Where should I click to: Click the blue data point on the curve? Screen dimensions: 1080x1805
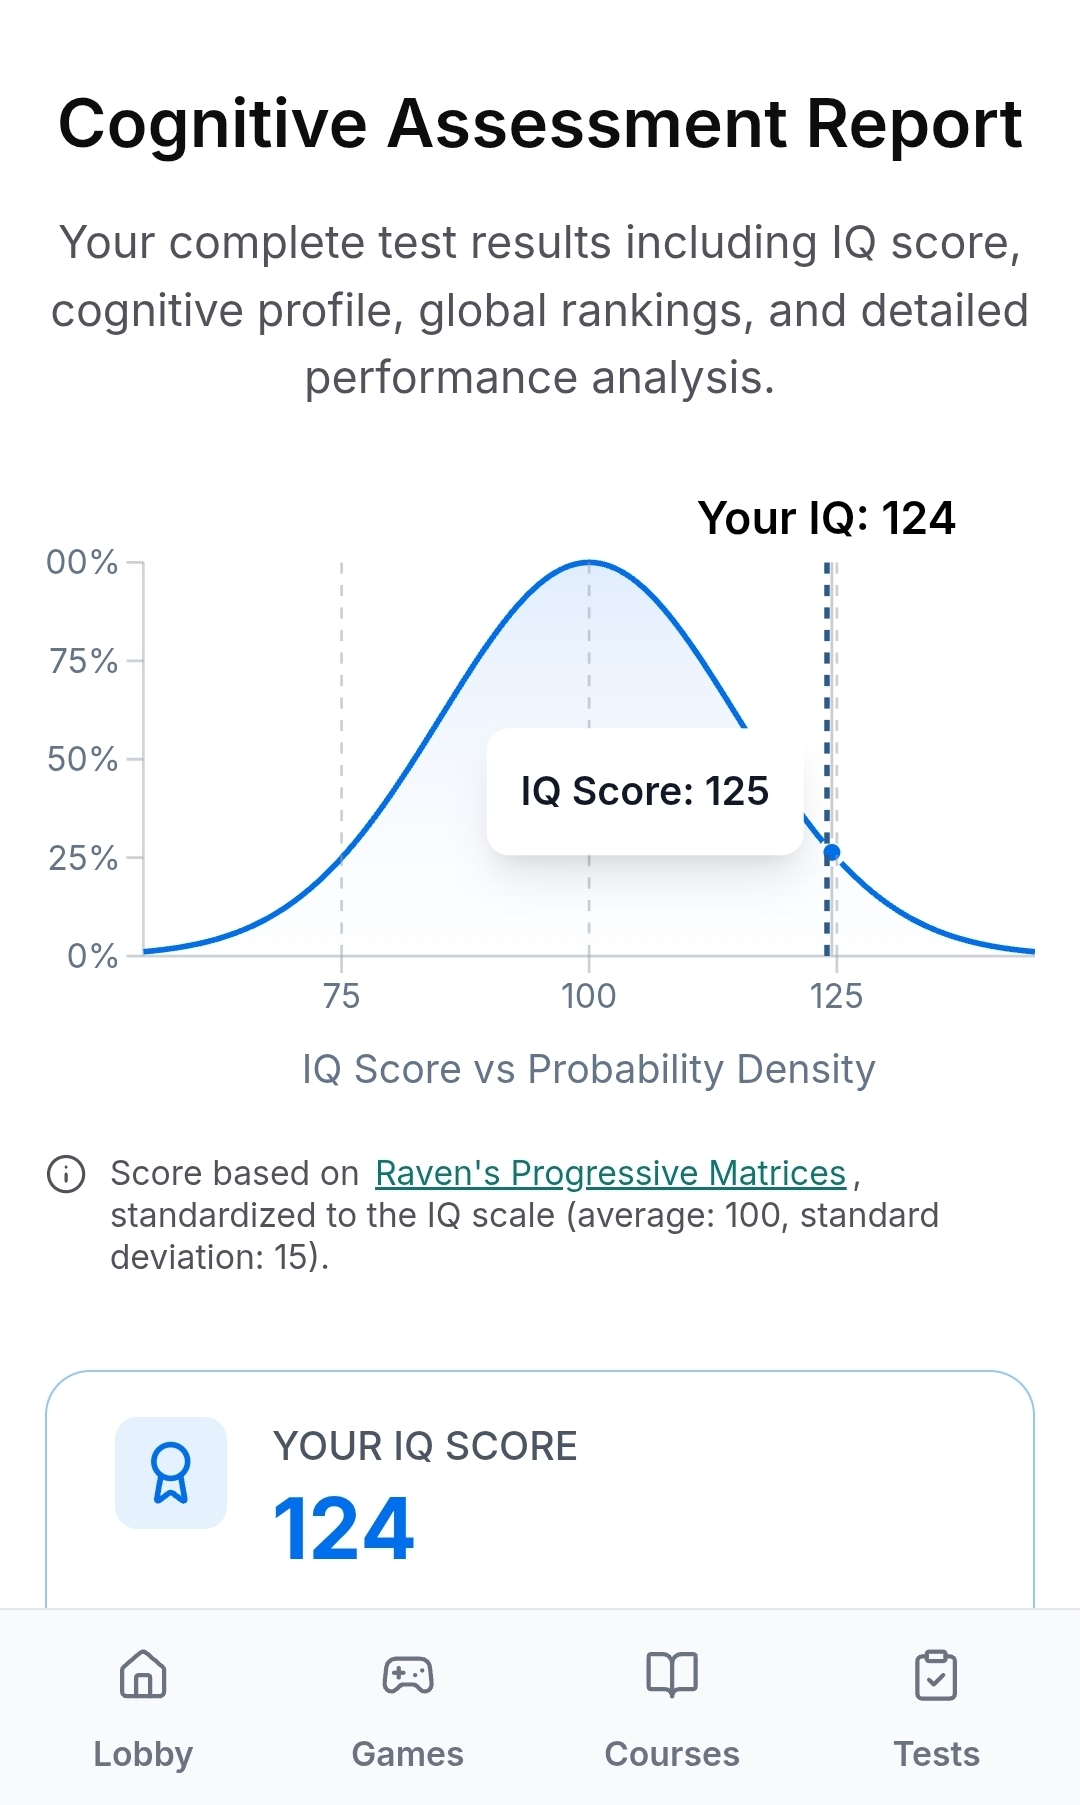832,853
